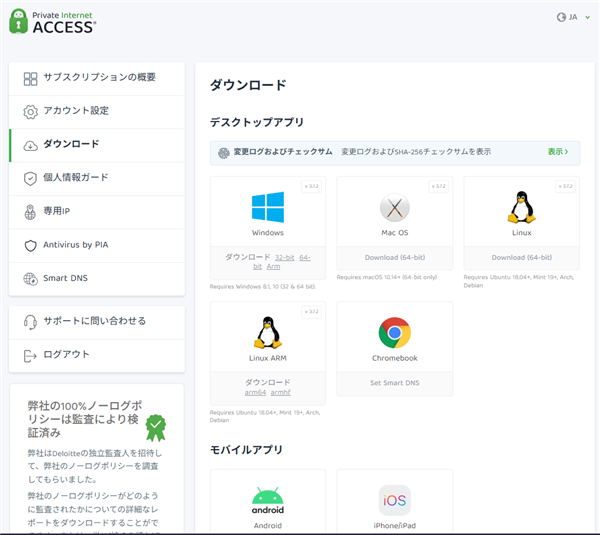Click the Linux penguin icon
Viewport: 600px width, 535px height.
pyautogui.click(x=522, y=207)
